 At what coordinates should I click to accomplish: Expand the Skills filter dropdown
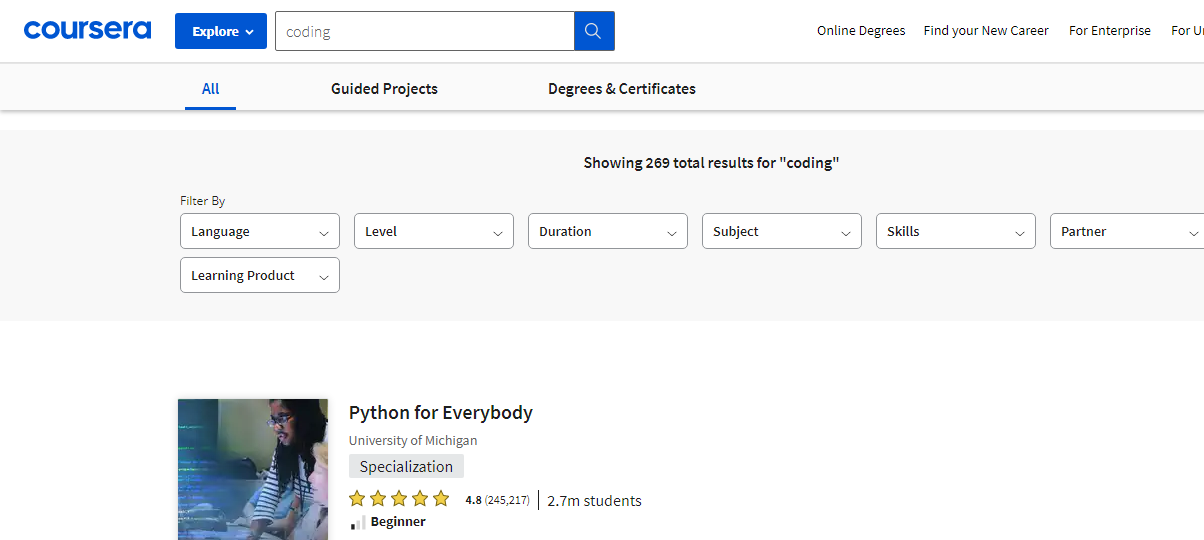pos(955,231)
